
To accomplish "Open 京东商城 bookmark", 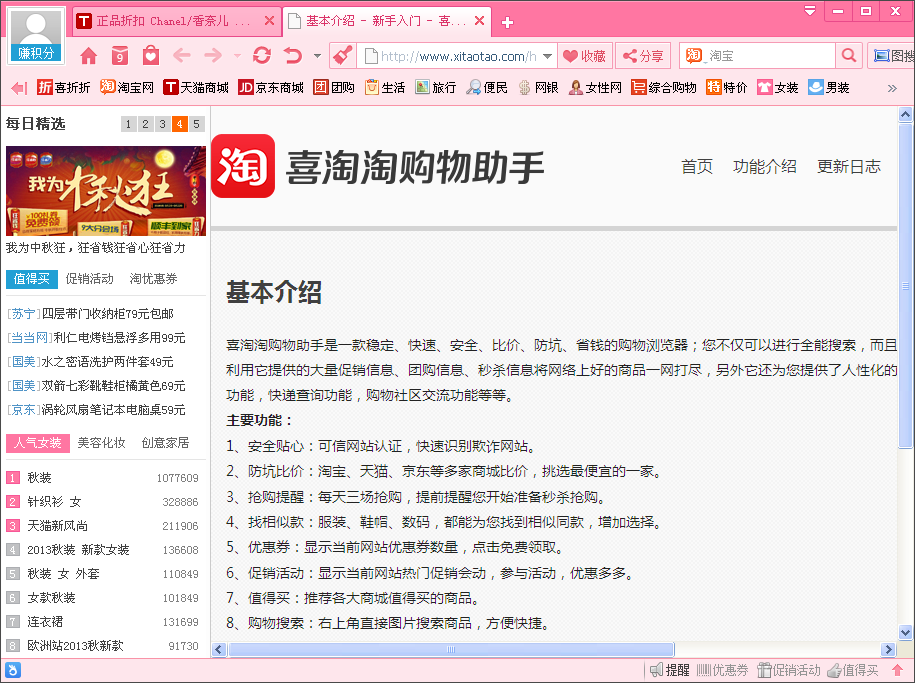I will click(271, 88).
